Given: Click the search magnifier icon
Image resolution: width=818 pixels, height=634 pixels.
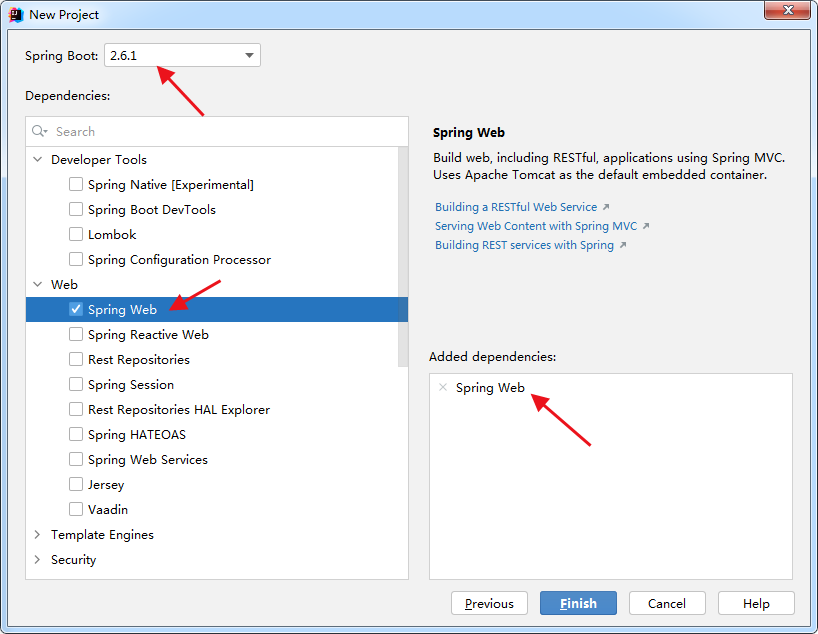Looking at the screenshot, I should (x=40, y=131).
